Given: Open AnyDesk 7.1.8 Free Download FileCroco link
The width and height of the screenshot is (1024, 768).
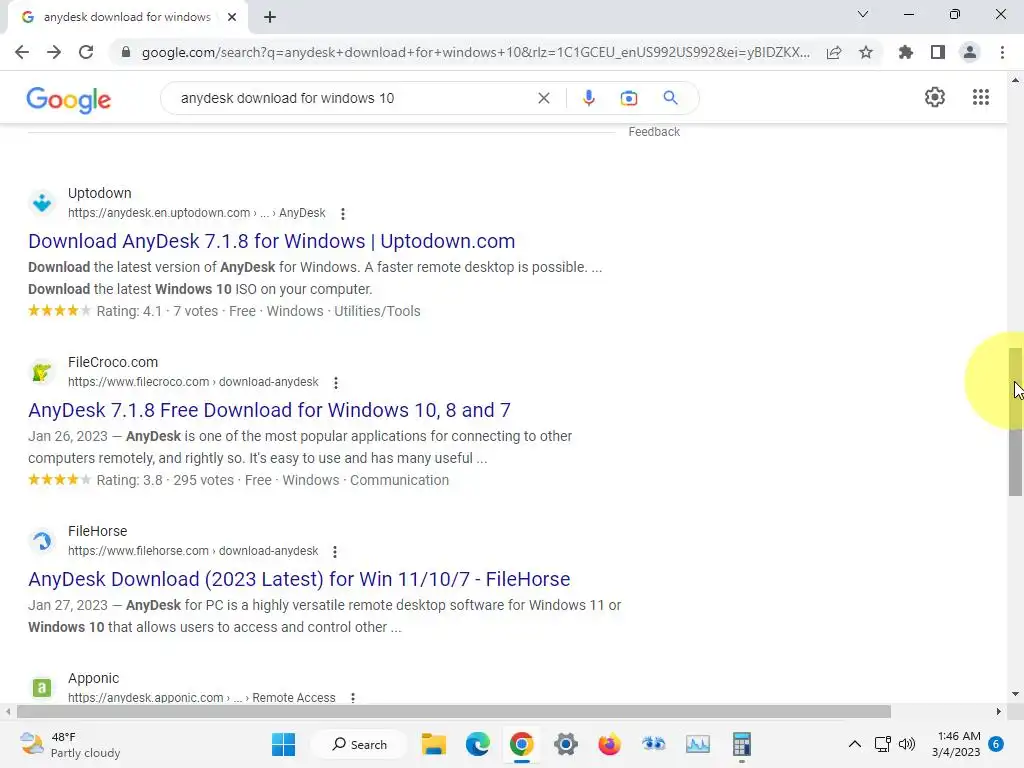Looking at the screenshot, I should tap(269, 410).
